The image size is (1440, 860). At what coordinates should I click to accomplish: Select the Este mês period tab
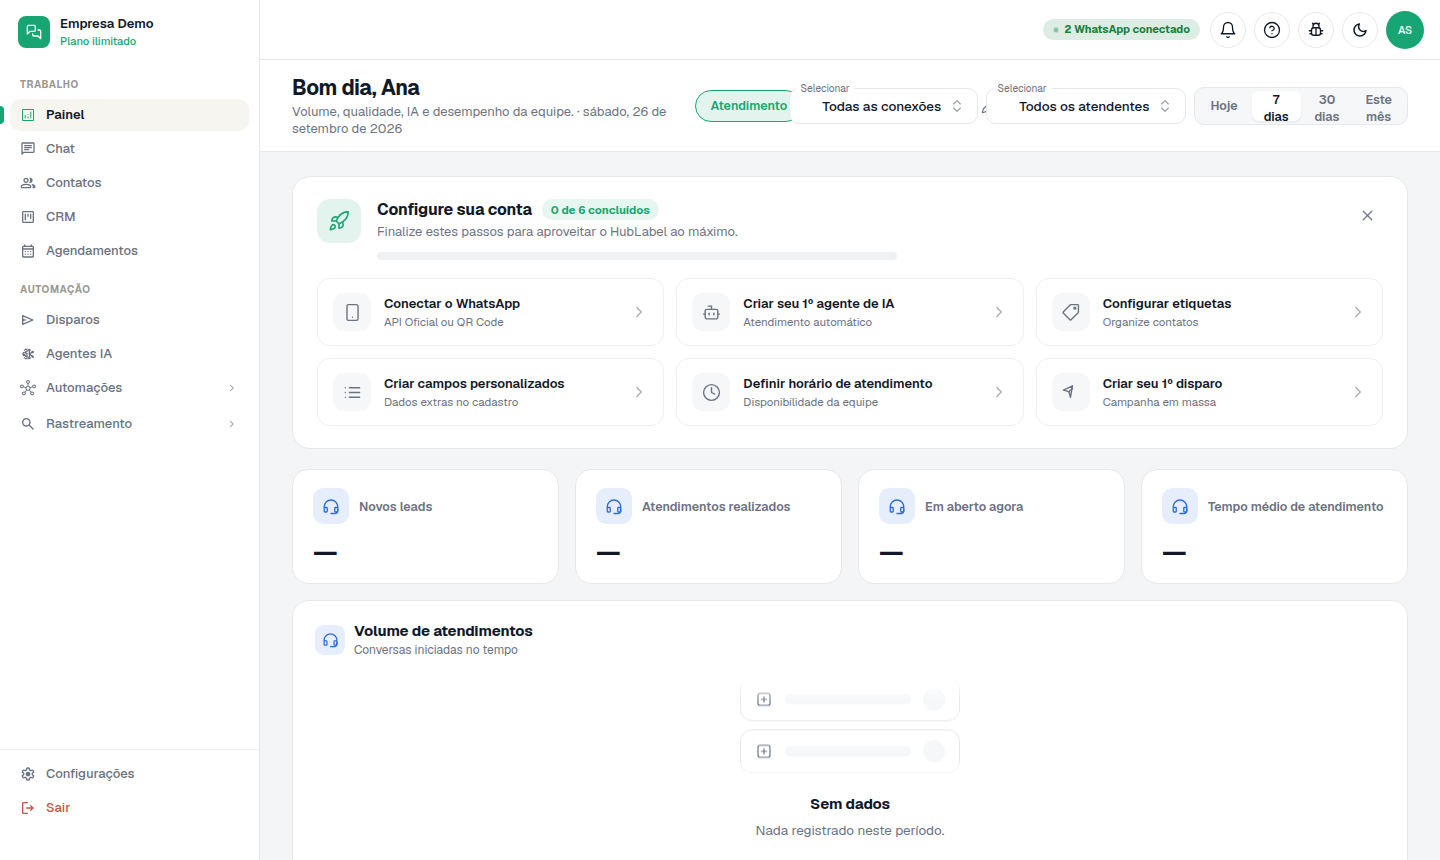(1379, 107)
